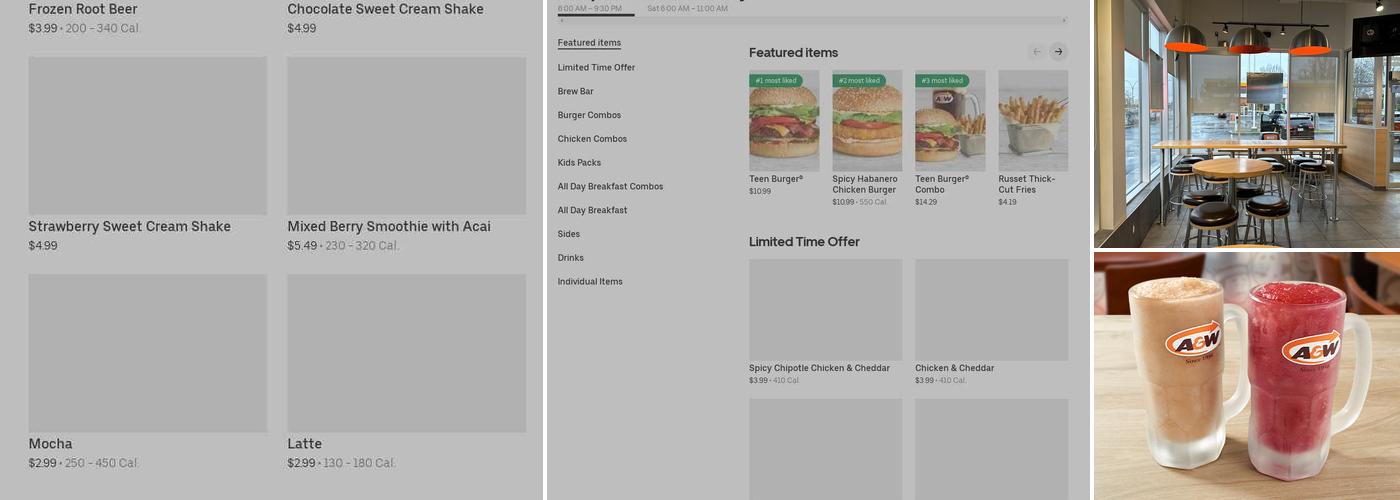Viewport: 1400px width, 500px height.
Task: Jump to Burger Combos category
Action: (589, 115)
